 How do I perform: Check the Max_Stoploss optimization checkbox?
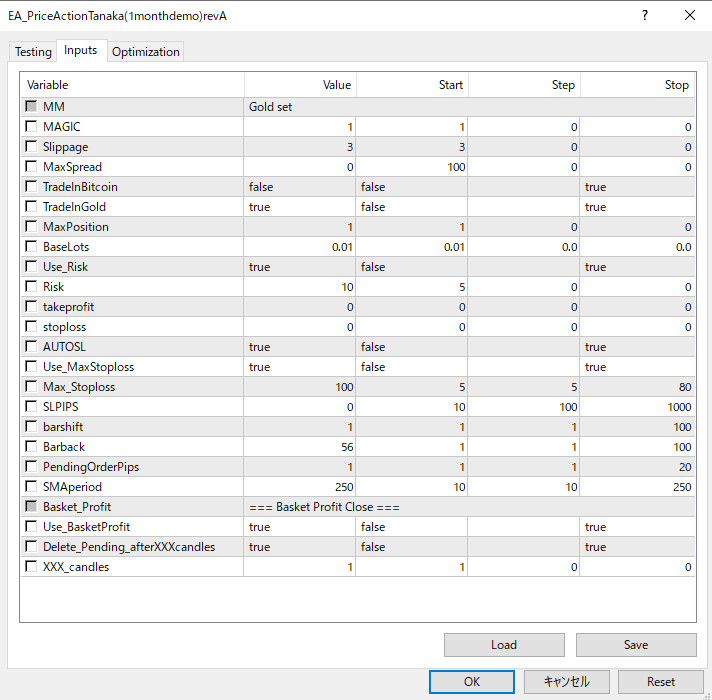coord(31,386)
